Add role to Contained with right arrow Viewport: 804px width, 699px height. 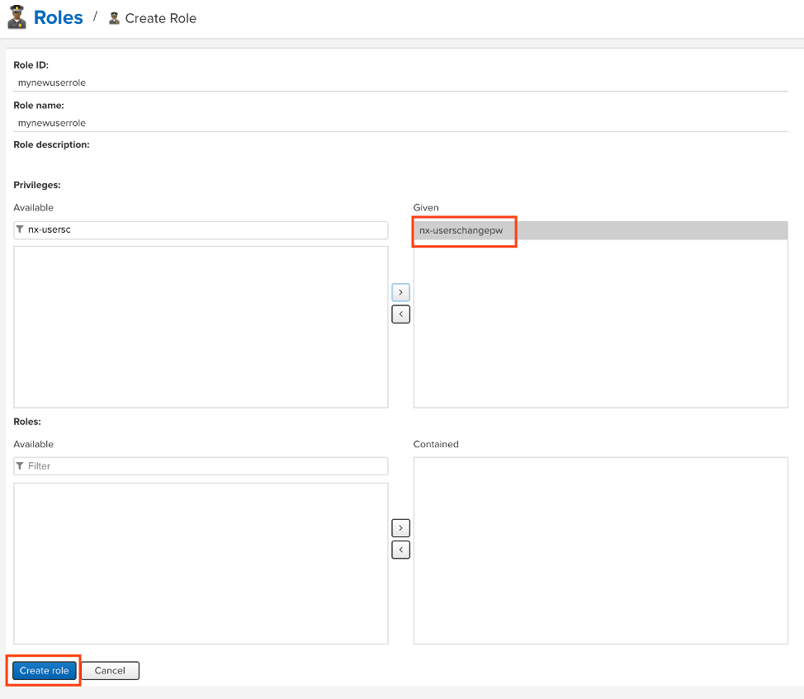coord(400,528)
